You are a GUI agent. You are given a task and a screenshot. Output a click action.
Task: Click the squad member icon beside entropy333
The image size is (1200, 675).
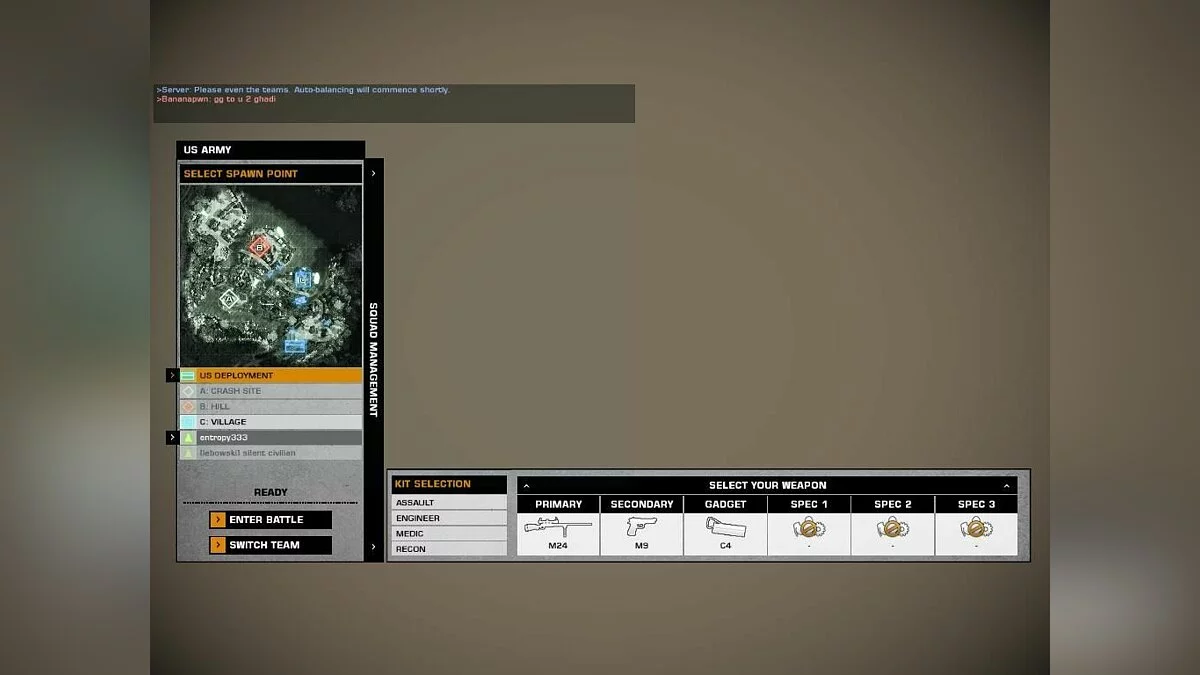coord(190,437)
